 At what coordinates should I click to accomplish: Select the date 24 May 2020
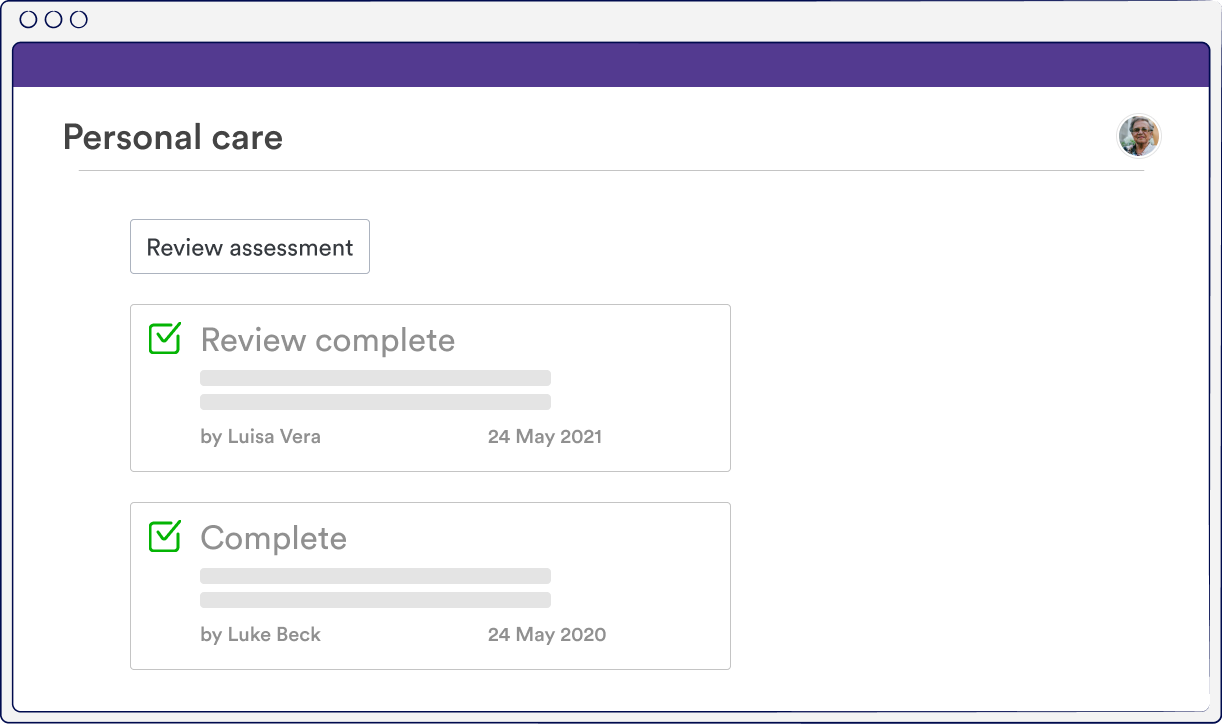click(x=546, y=634)
